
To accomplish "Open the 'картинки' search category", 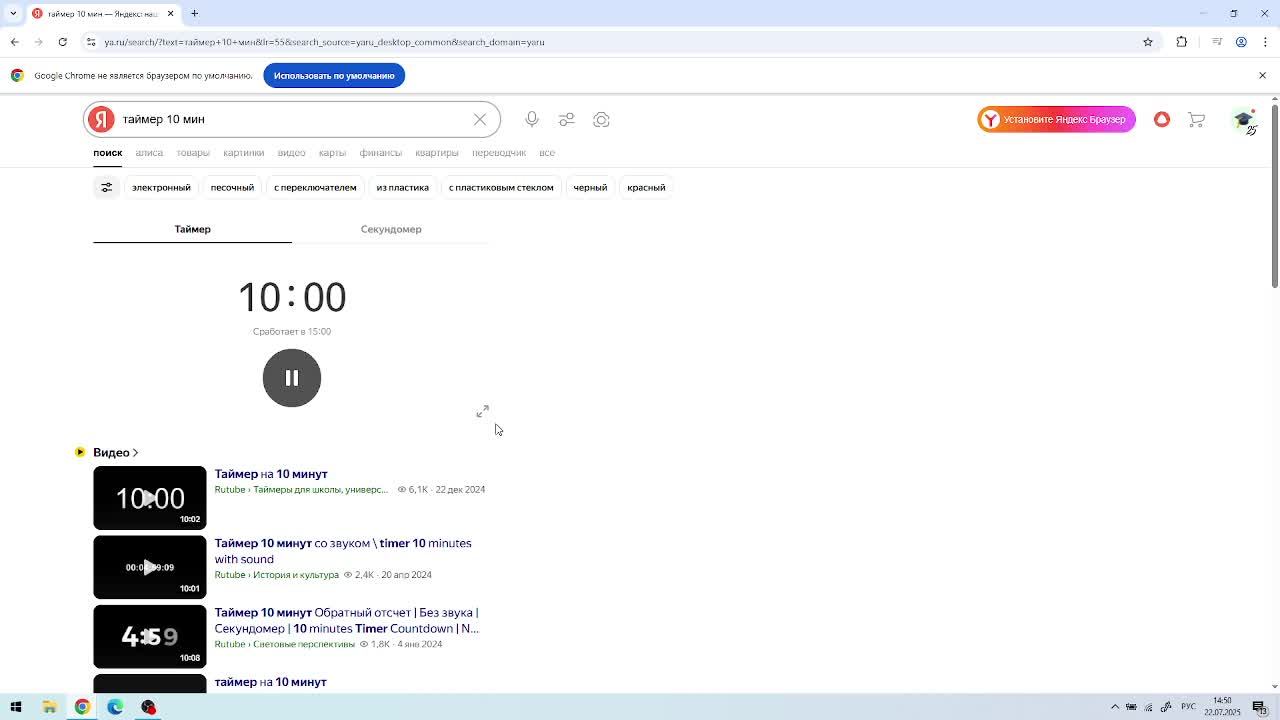I will point(244,153).
